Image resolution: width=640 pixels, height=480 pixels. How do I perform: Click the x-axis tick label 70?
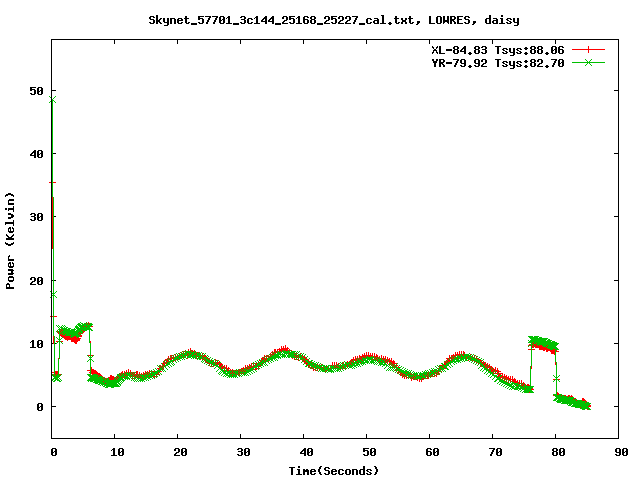point(495,452)
